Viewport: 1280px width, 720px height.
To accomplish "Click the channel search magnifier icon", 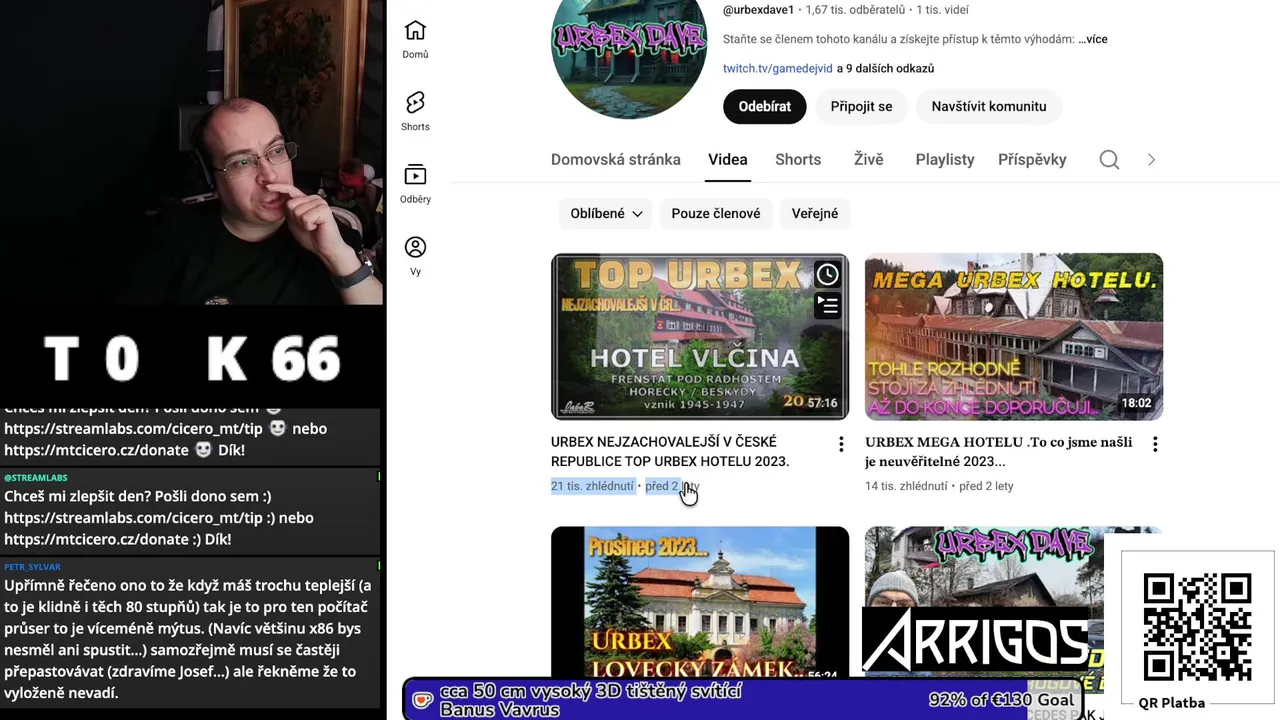I will [1109, 160].
